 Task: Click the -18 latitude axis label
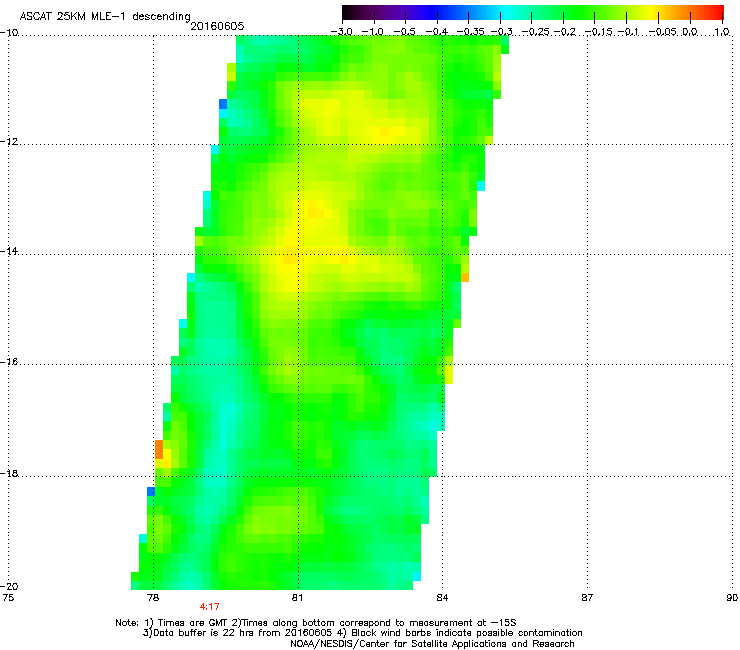9,473
